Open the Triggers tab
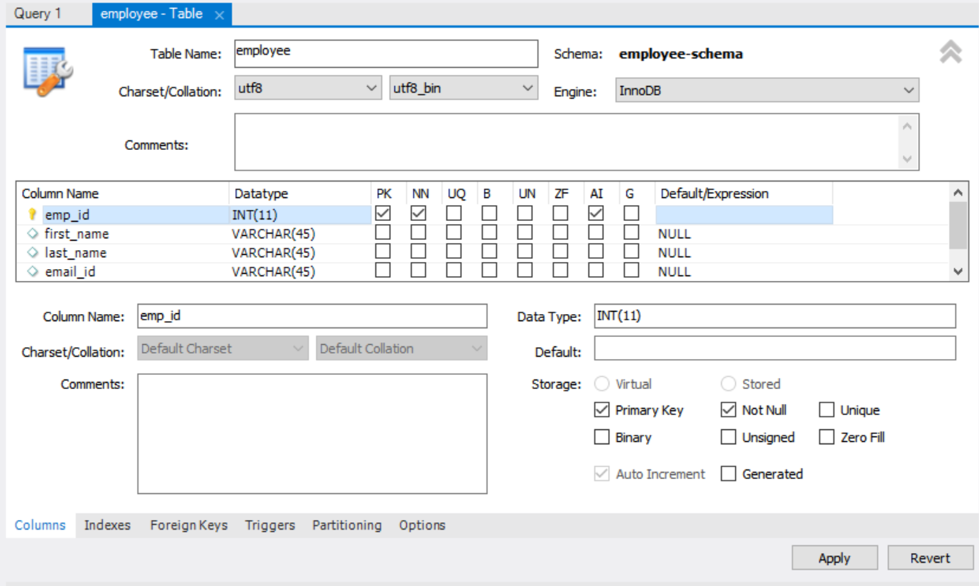This screenshot has height=586, width=979. click(270, 525)
